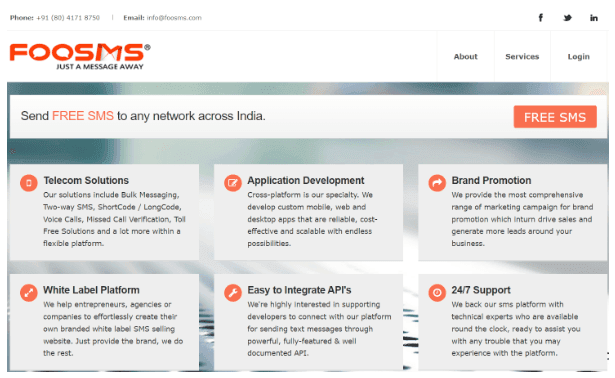
Task: Open the FooSMS Facebook page icon
Action: coord(540,18)
